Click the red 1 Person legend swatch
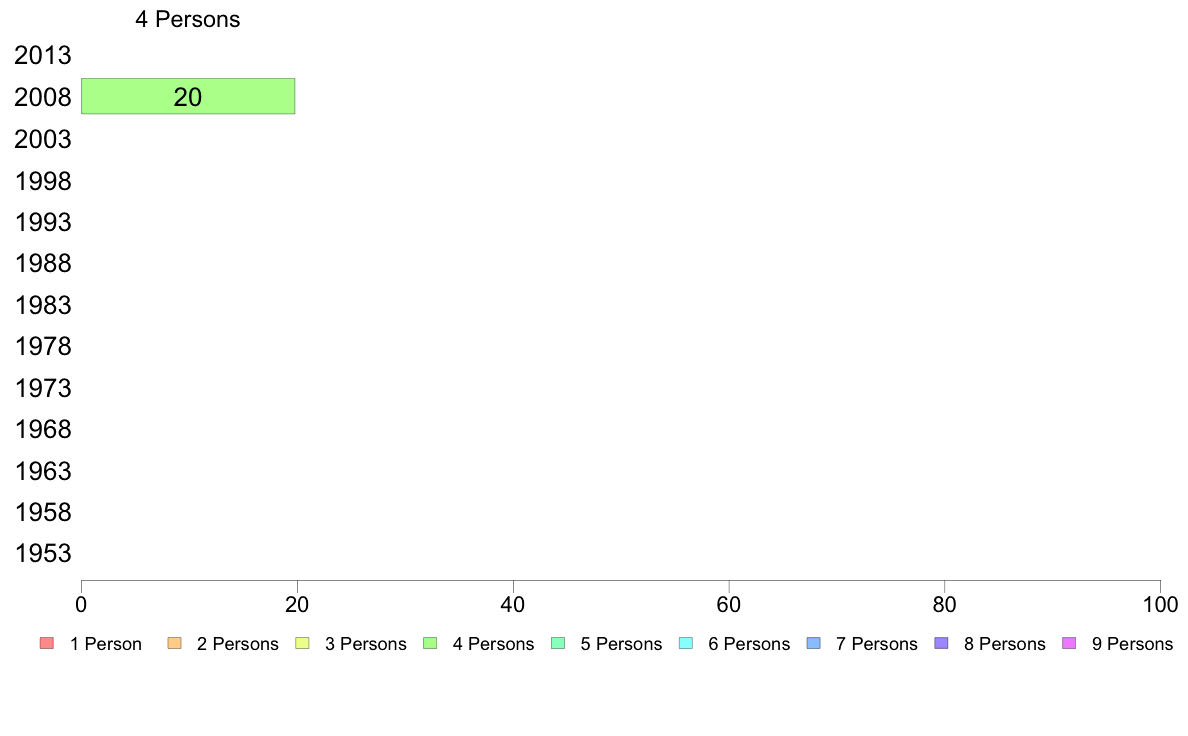 [x=45, y=643]
